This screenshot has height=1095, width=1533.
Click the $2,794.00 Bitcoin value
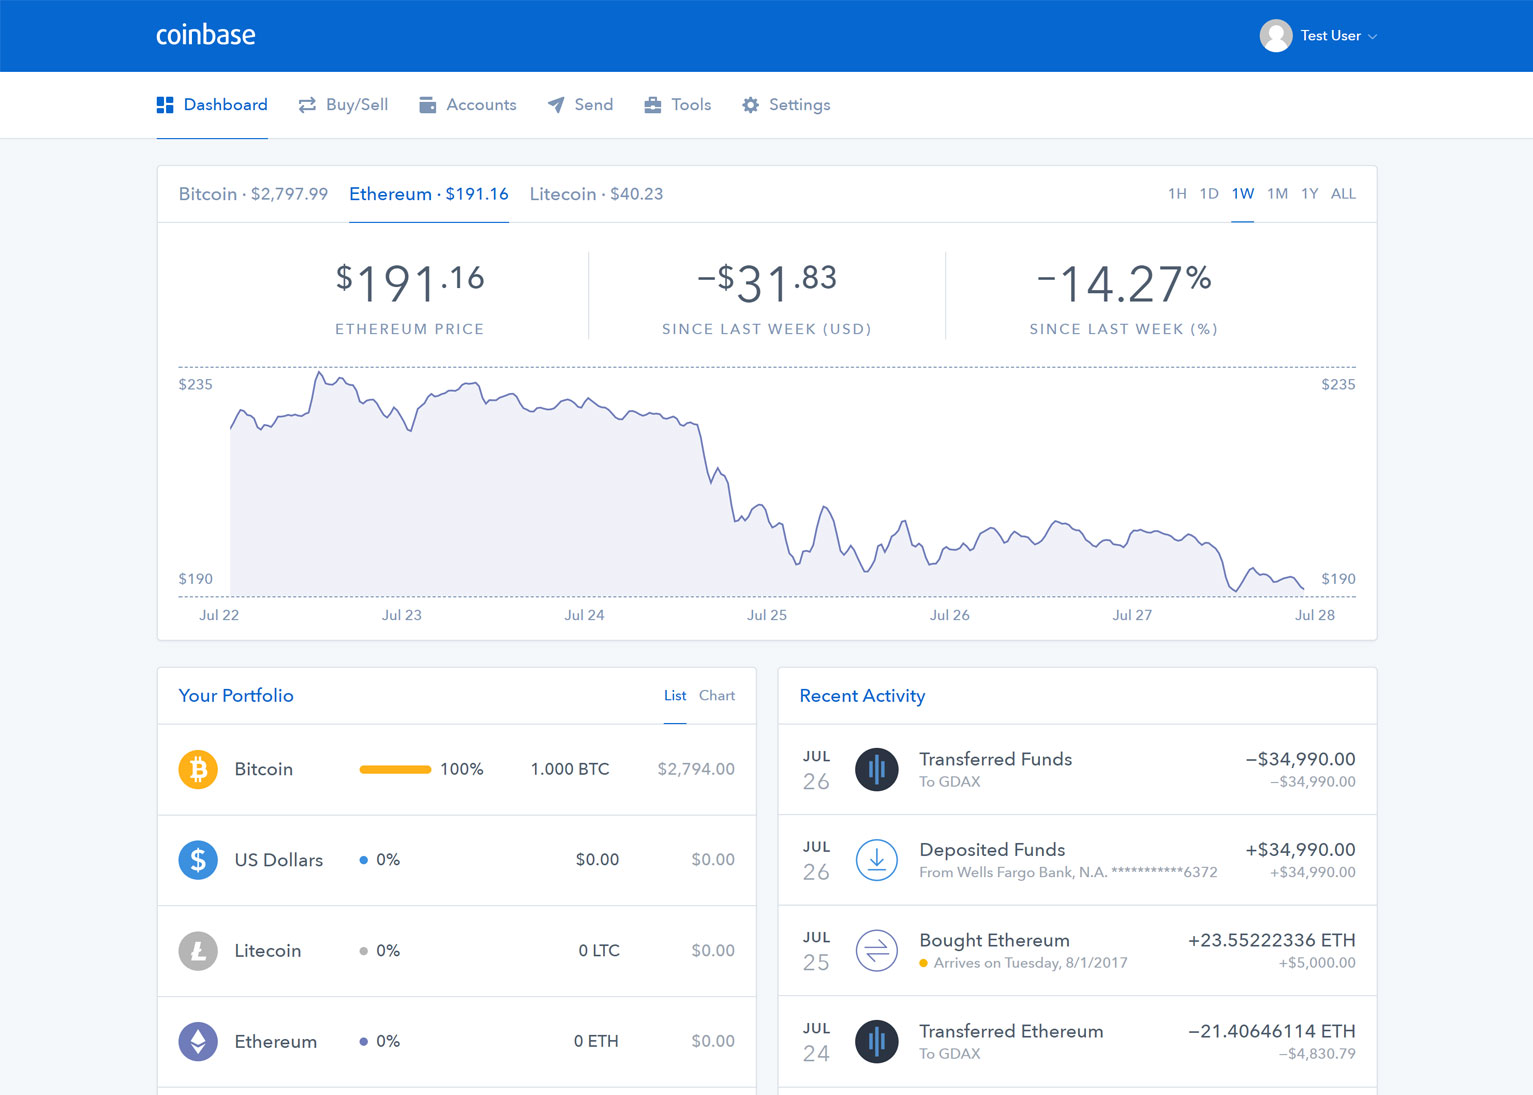click(696, 769)
